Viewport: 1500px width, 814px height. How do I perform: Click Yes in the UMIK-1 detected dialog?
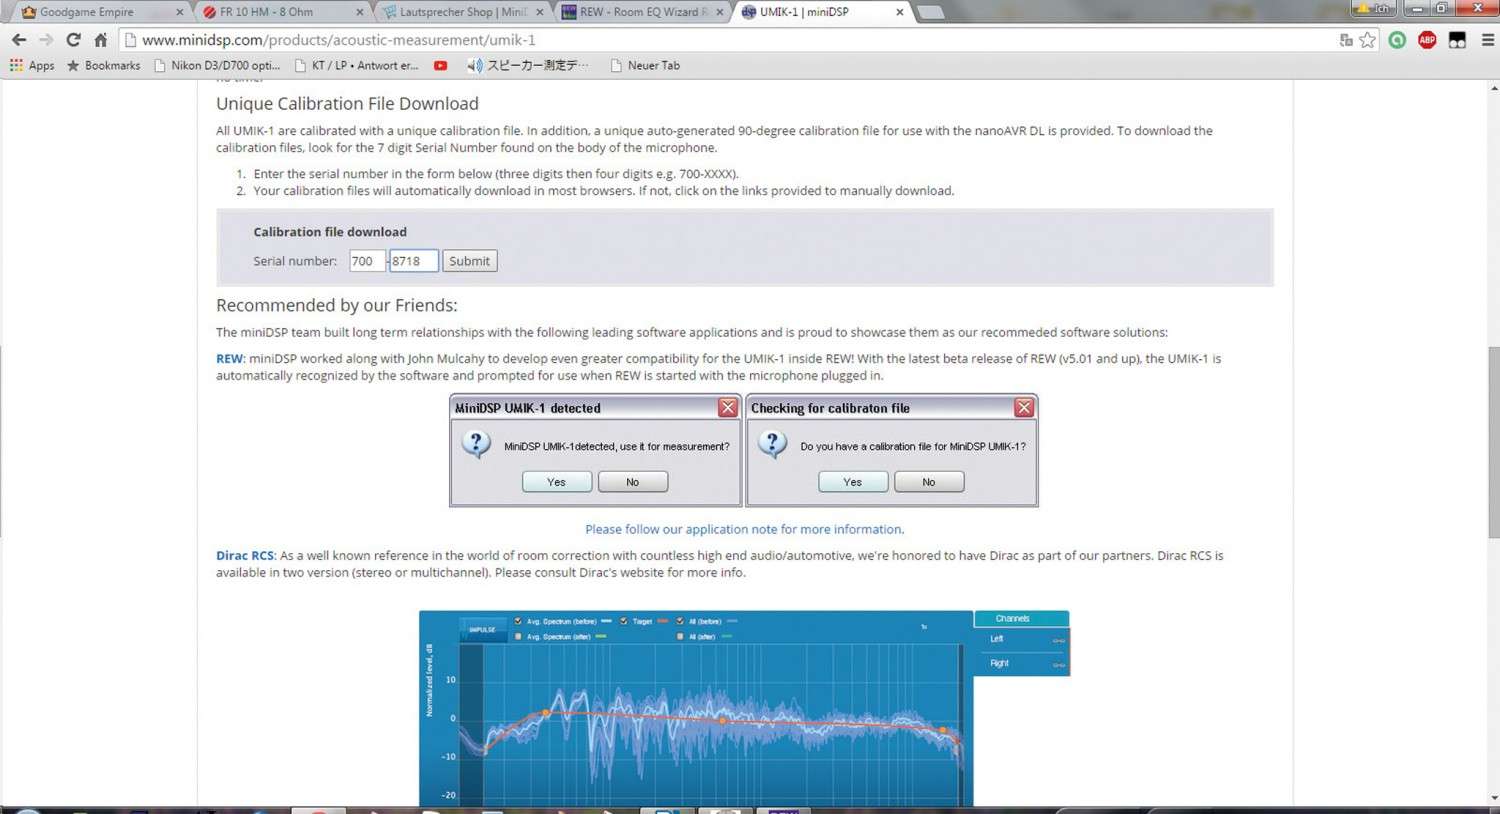pyautogui.click(x=556, y=482)
